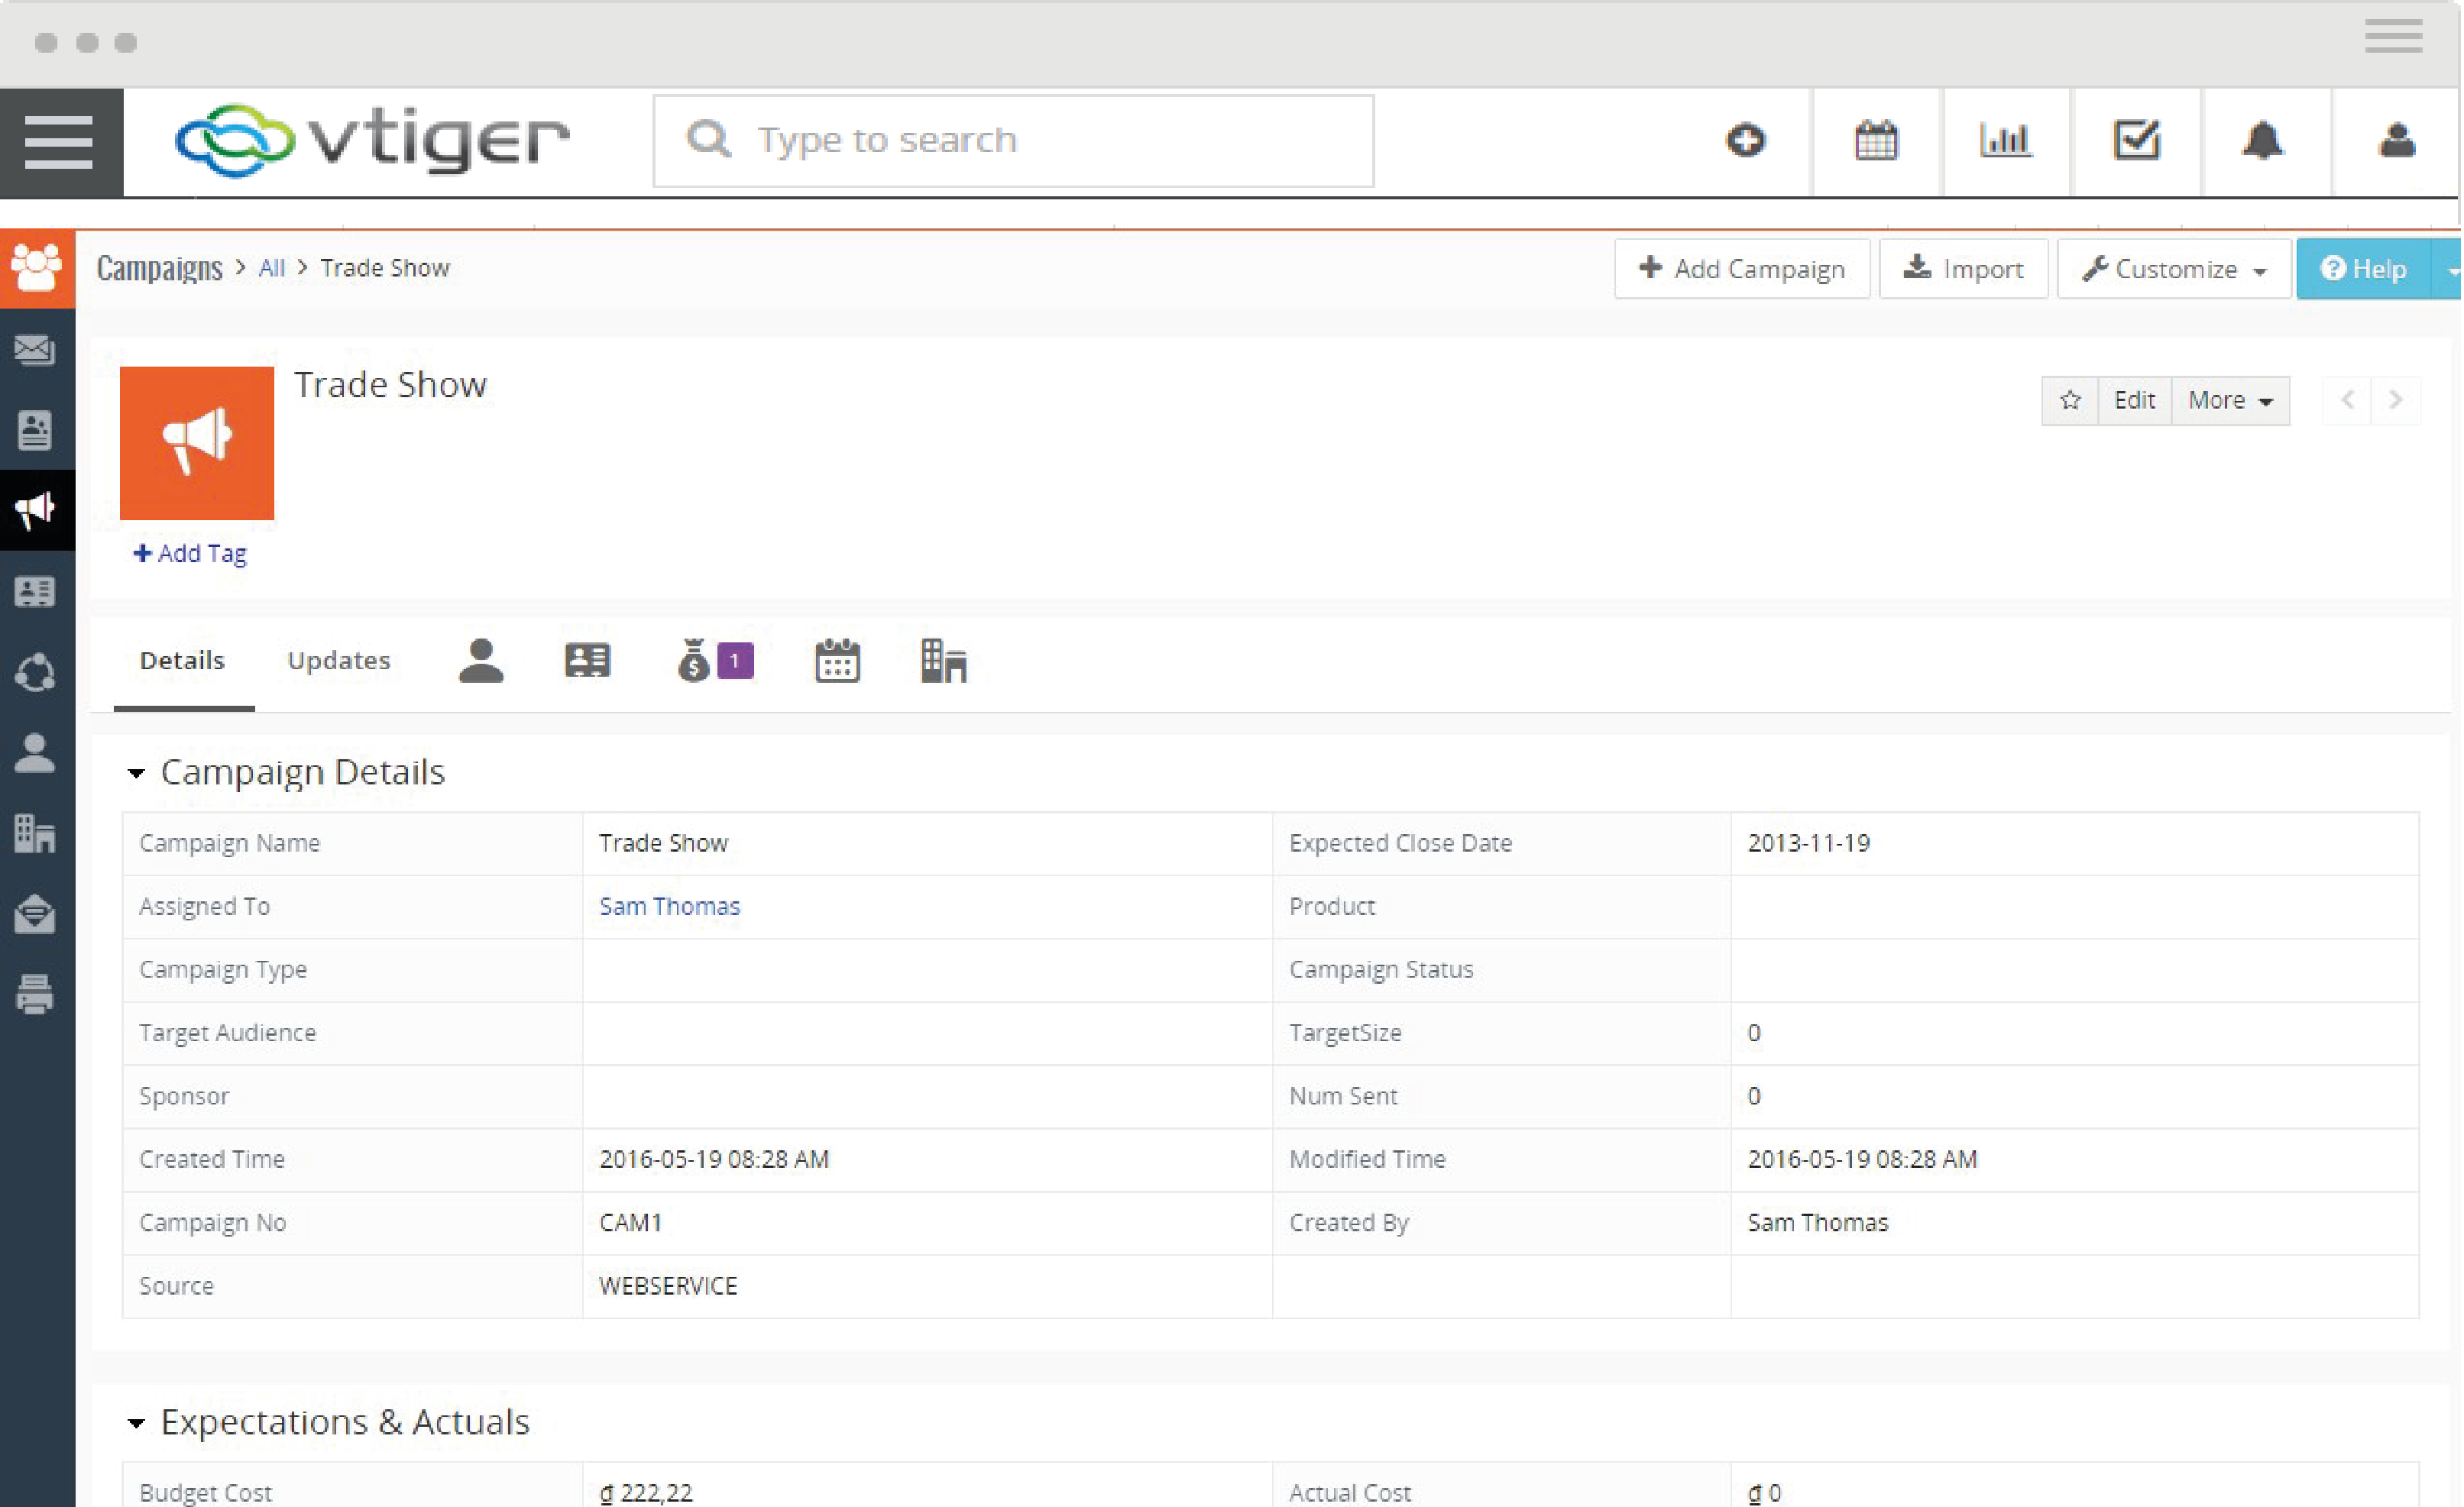Switch to the Updates tab
This screenshot has width=2464, height=1507.
click(339, 660)
